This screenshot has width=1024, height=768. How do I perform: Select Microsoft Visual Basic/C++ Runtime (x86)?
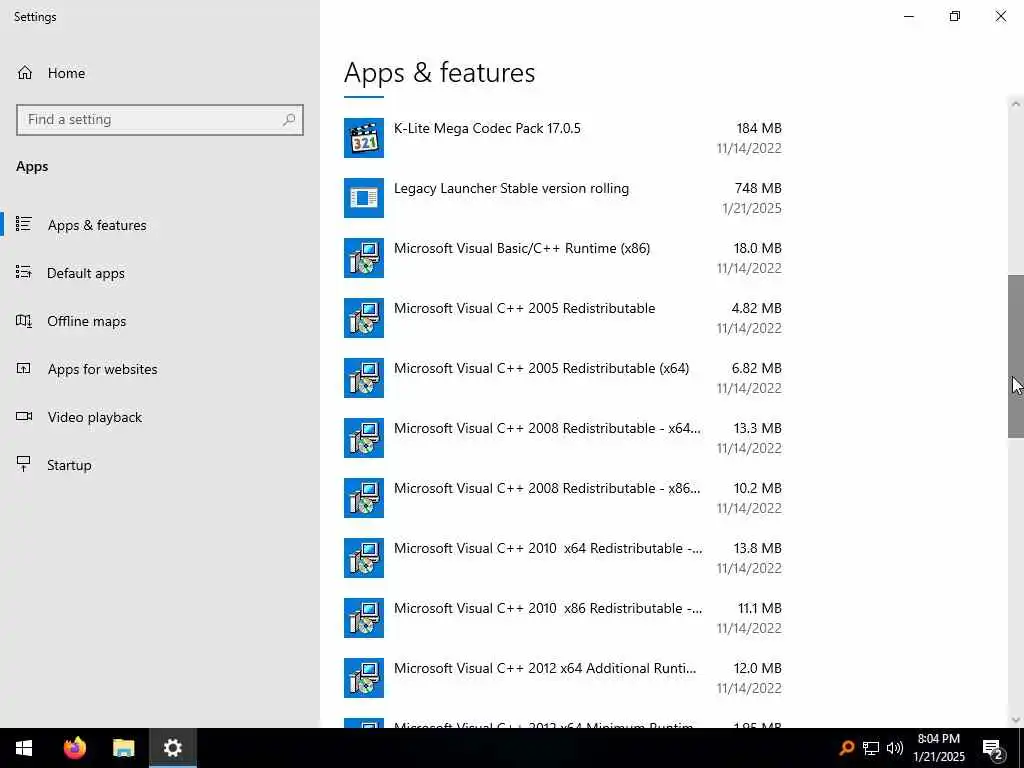563,258
